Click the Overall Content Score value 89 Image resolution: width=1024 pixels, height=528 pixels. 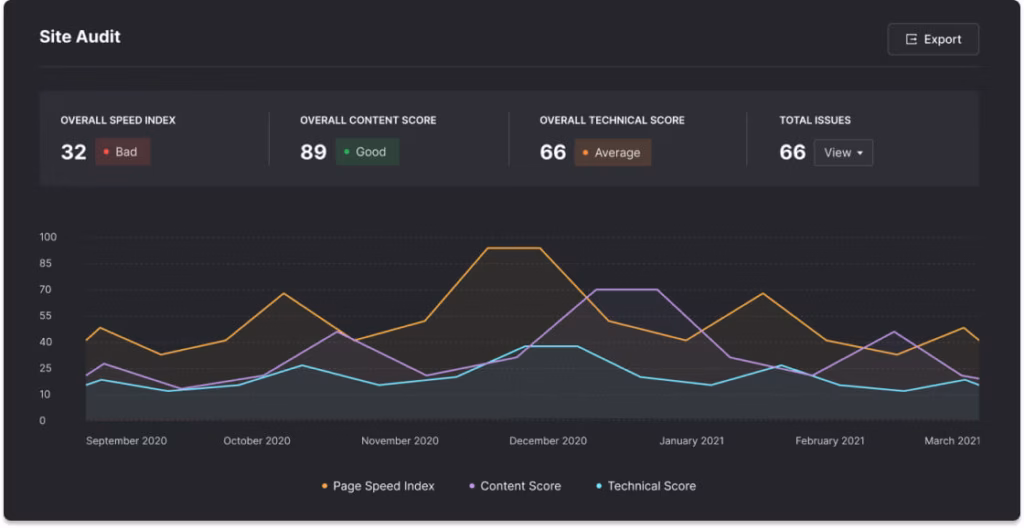313,152
